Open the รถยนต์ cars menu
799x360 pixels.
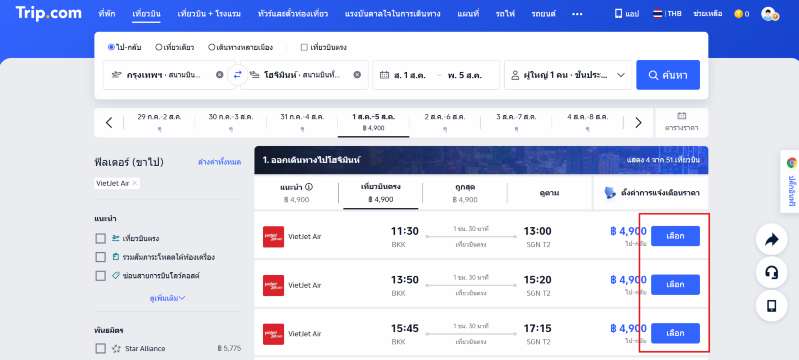point(543,14)
